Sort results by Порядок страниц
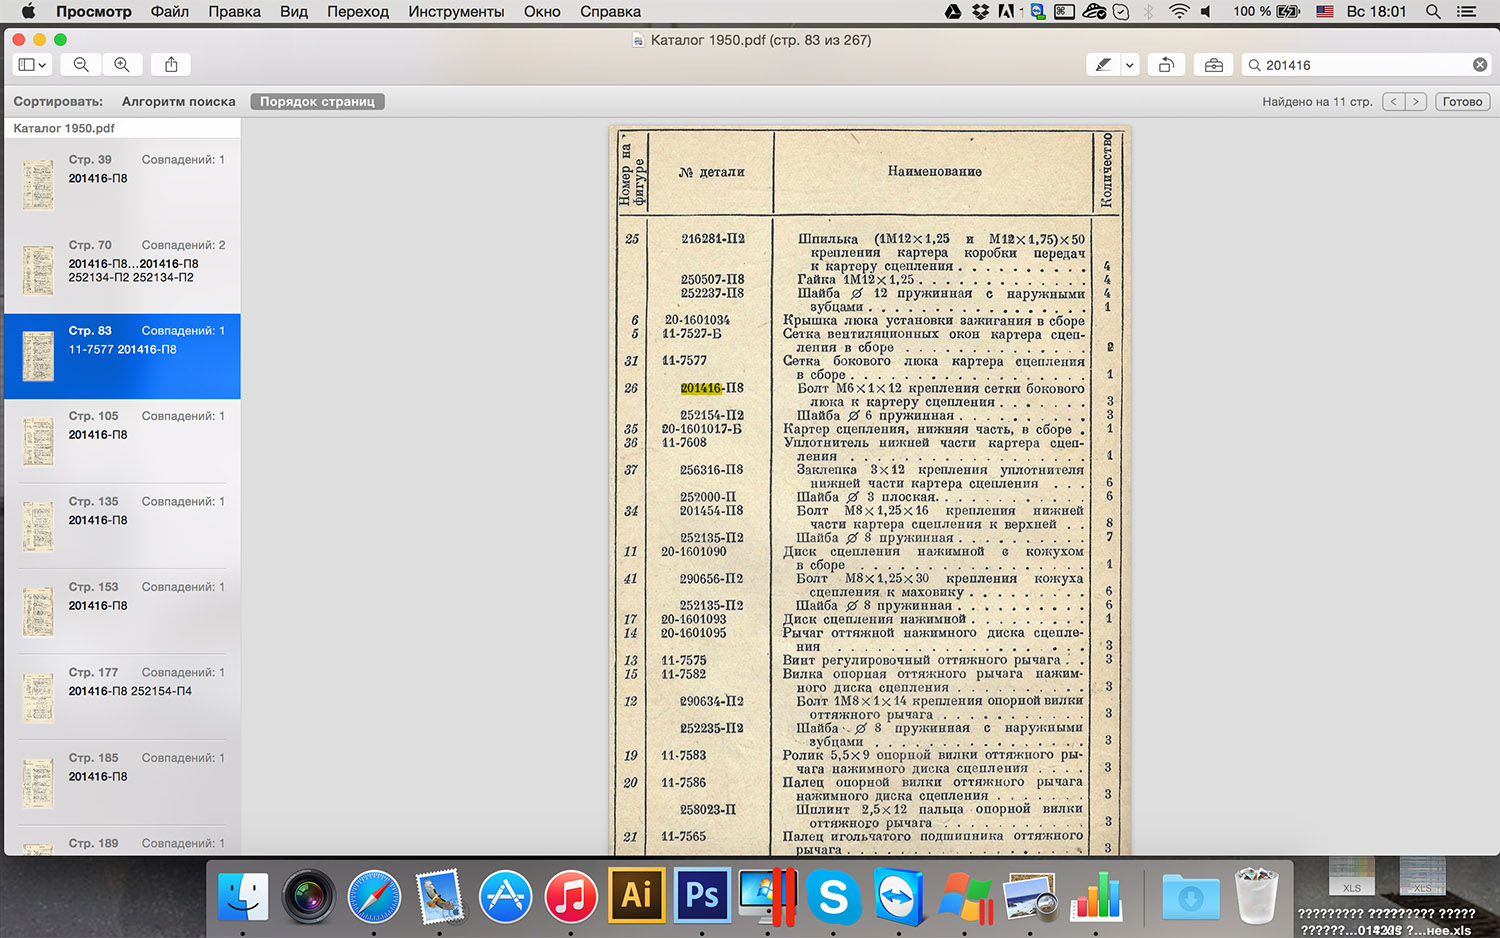The height and width of the screenshot is (938, 1500). [317, 102]
